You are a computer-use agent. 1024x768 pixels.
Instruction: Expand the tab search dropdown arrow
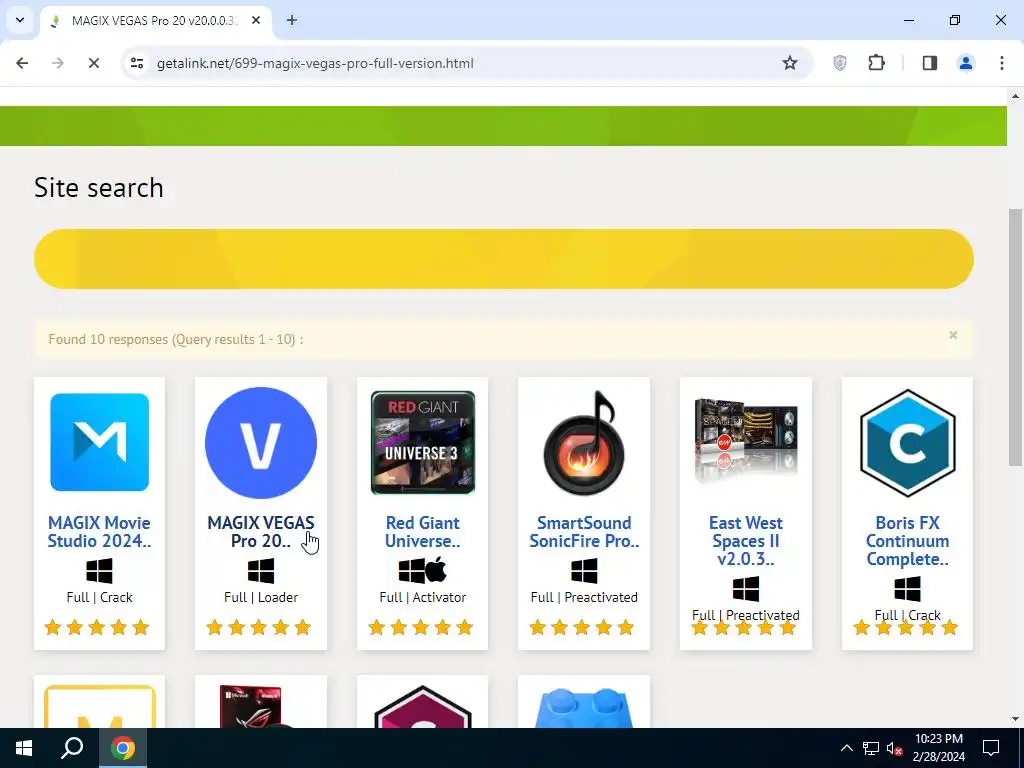pyautogui.click(x=20, y=20)
